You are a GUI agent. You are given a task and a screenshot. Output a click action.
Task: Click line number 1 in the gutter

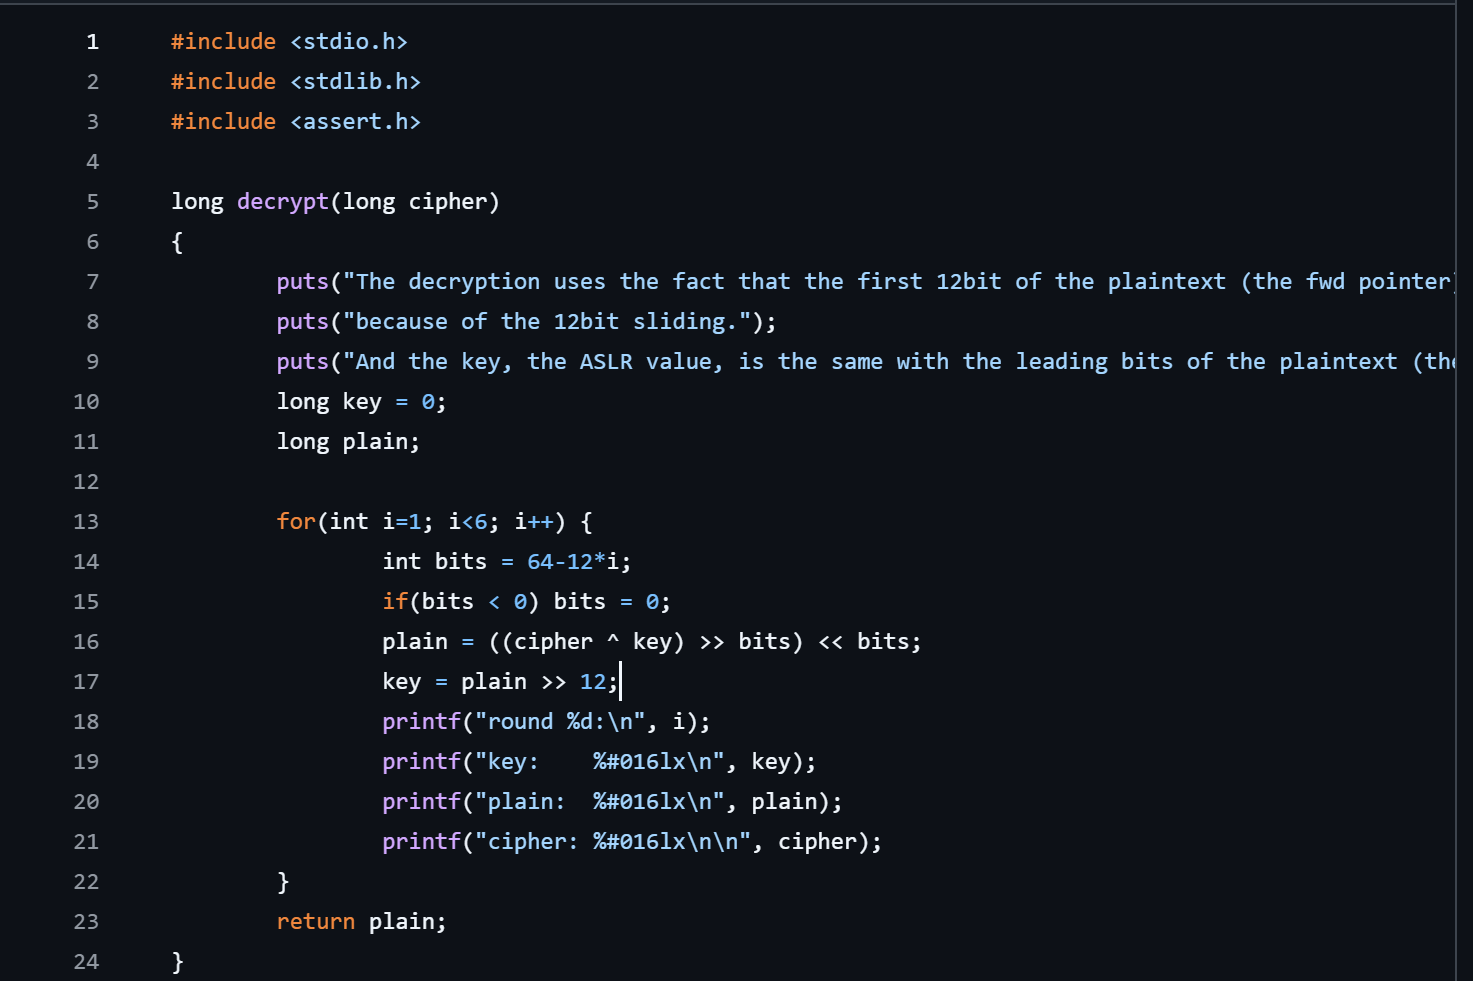coord(92,42)
